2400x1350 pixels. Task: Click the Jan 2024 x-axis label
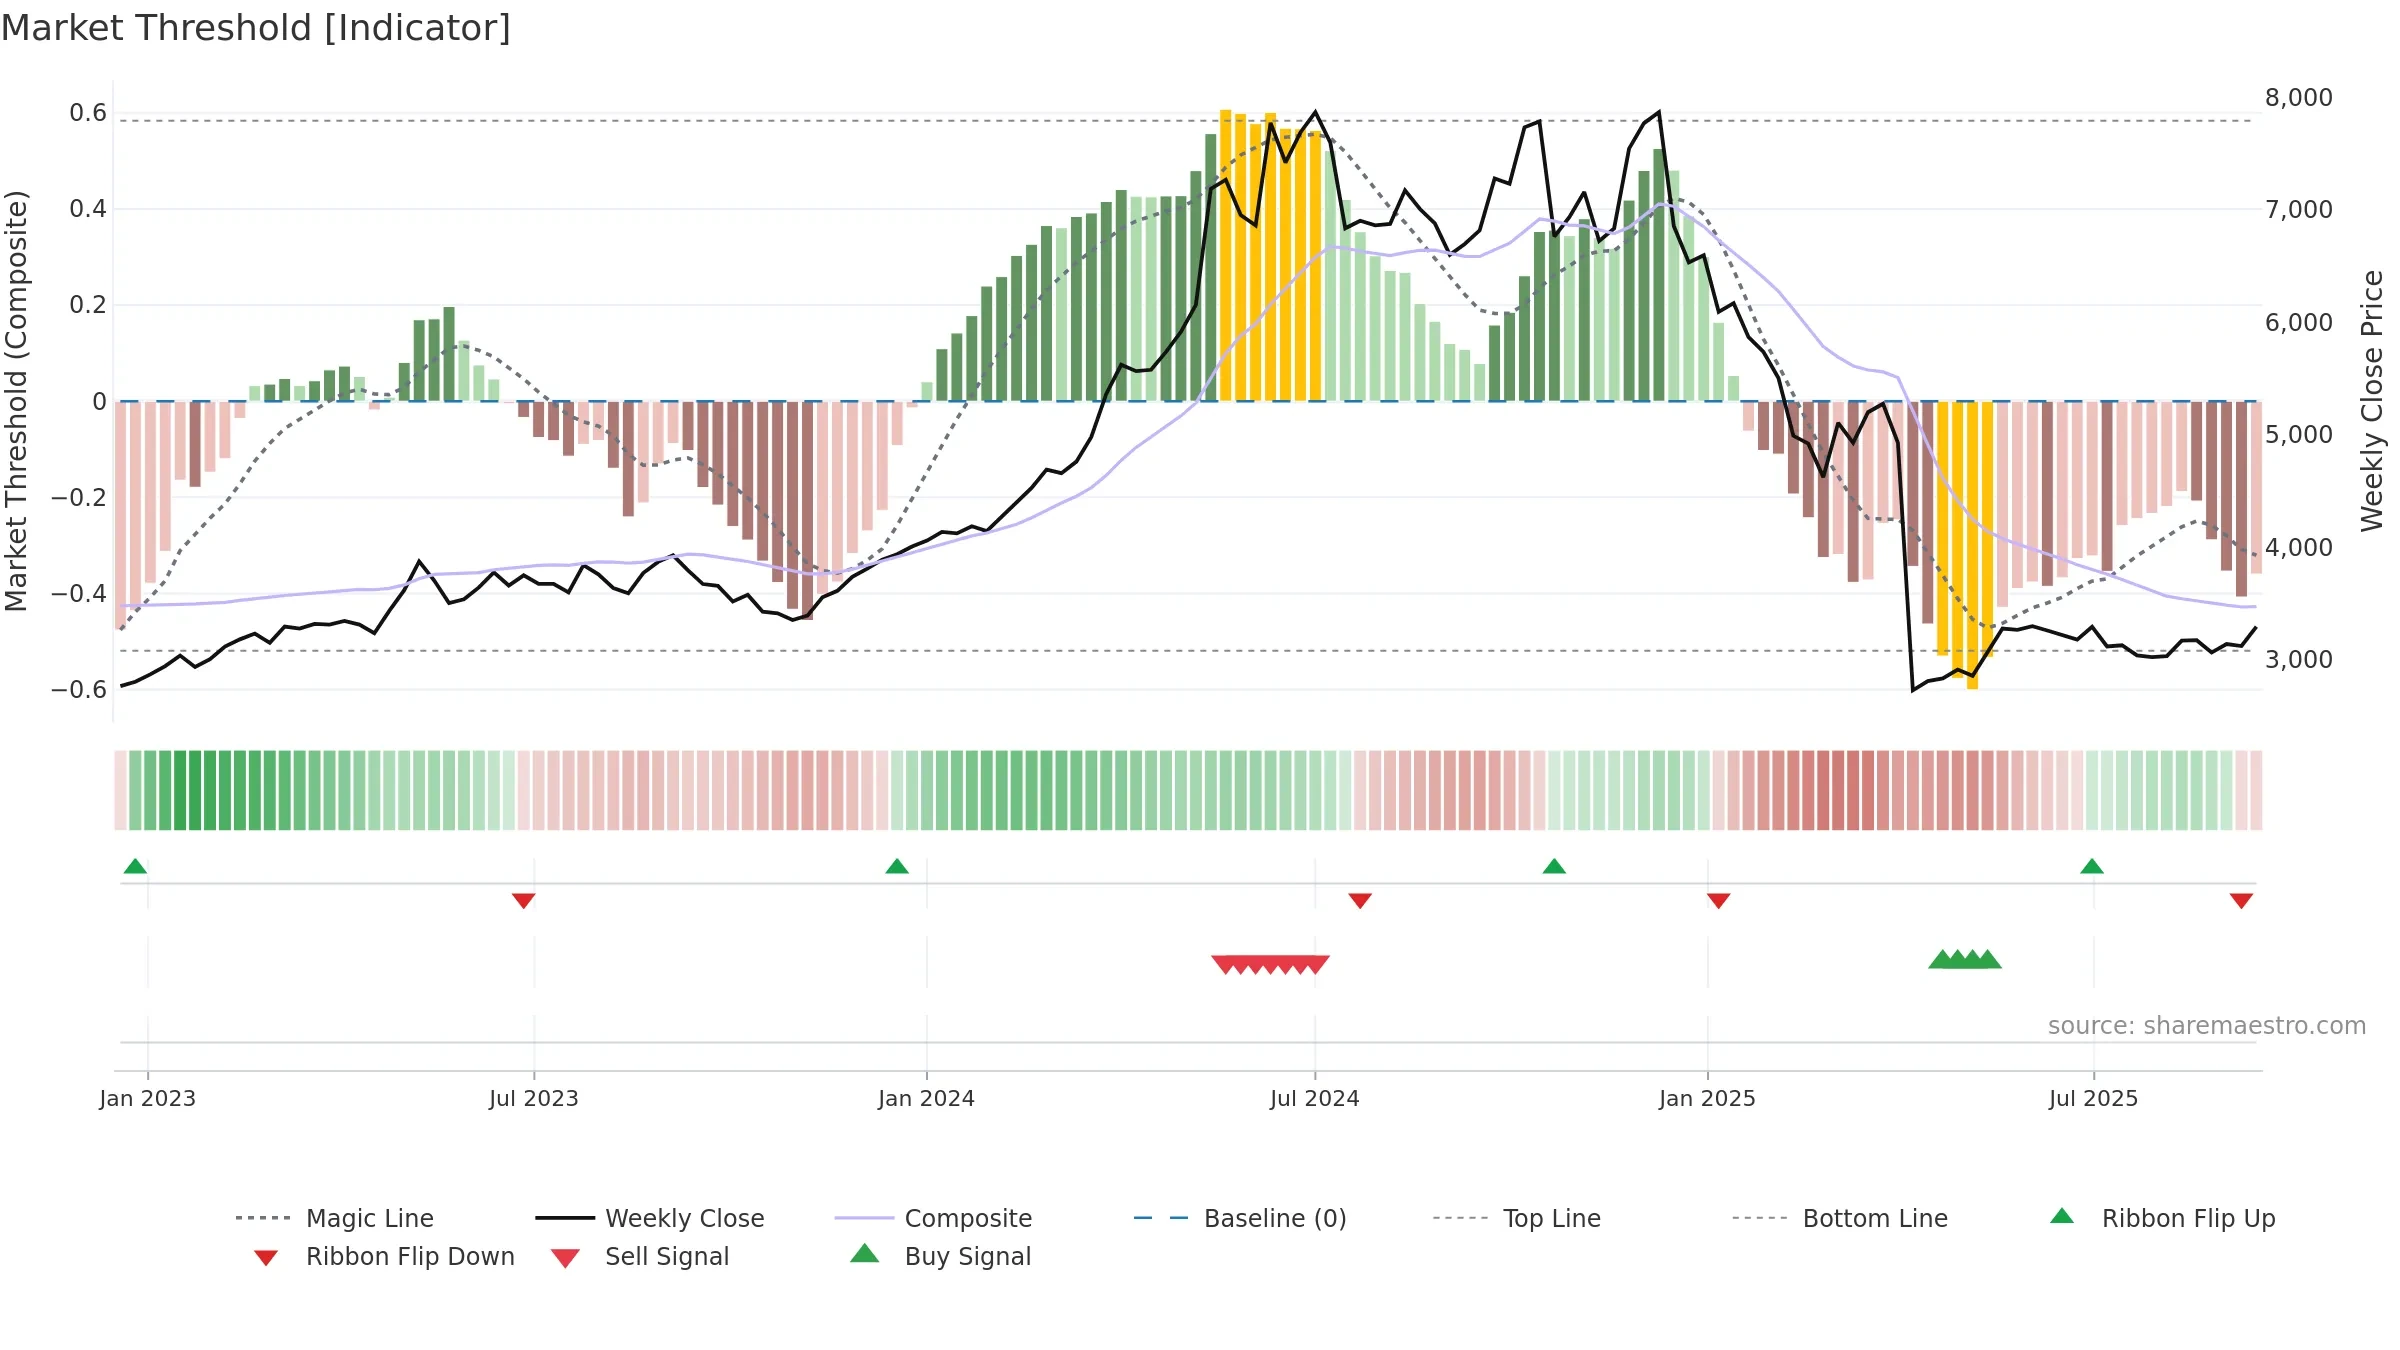(x=927, y=1098)
